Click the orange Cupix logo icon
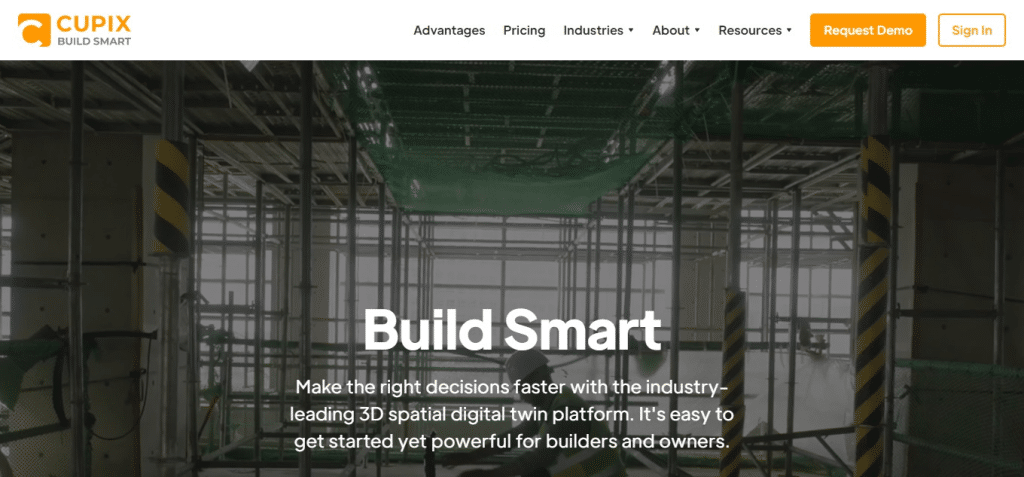The width and height of the screenshot is (1024, 477). [35, 30]
